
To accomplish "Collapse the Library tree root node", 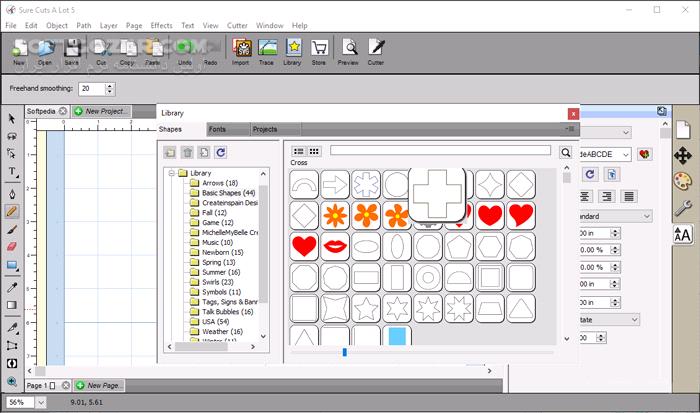I will point(171,173).
